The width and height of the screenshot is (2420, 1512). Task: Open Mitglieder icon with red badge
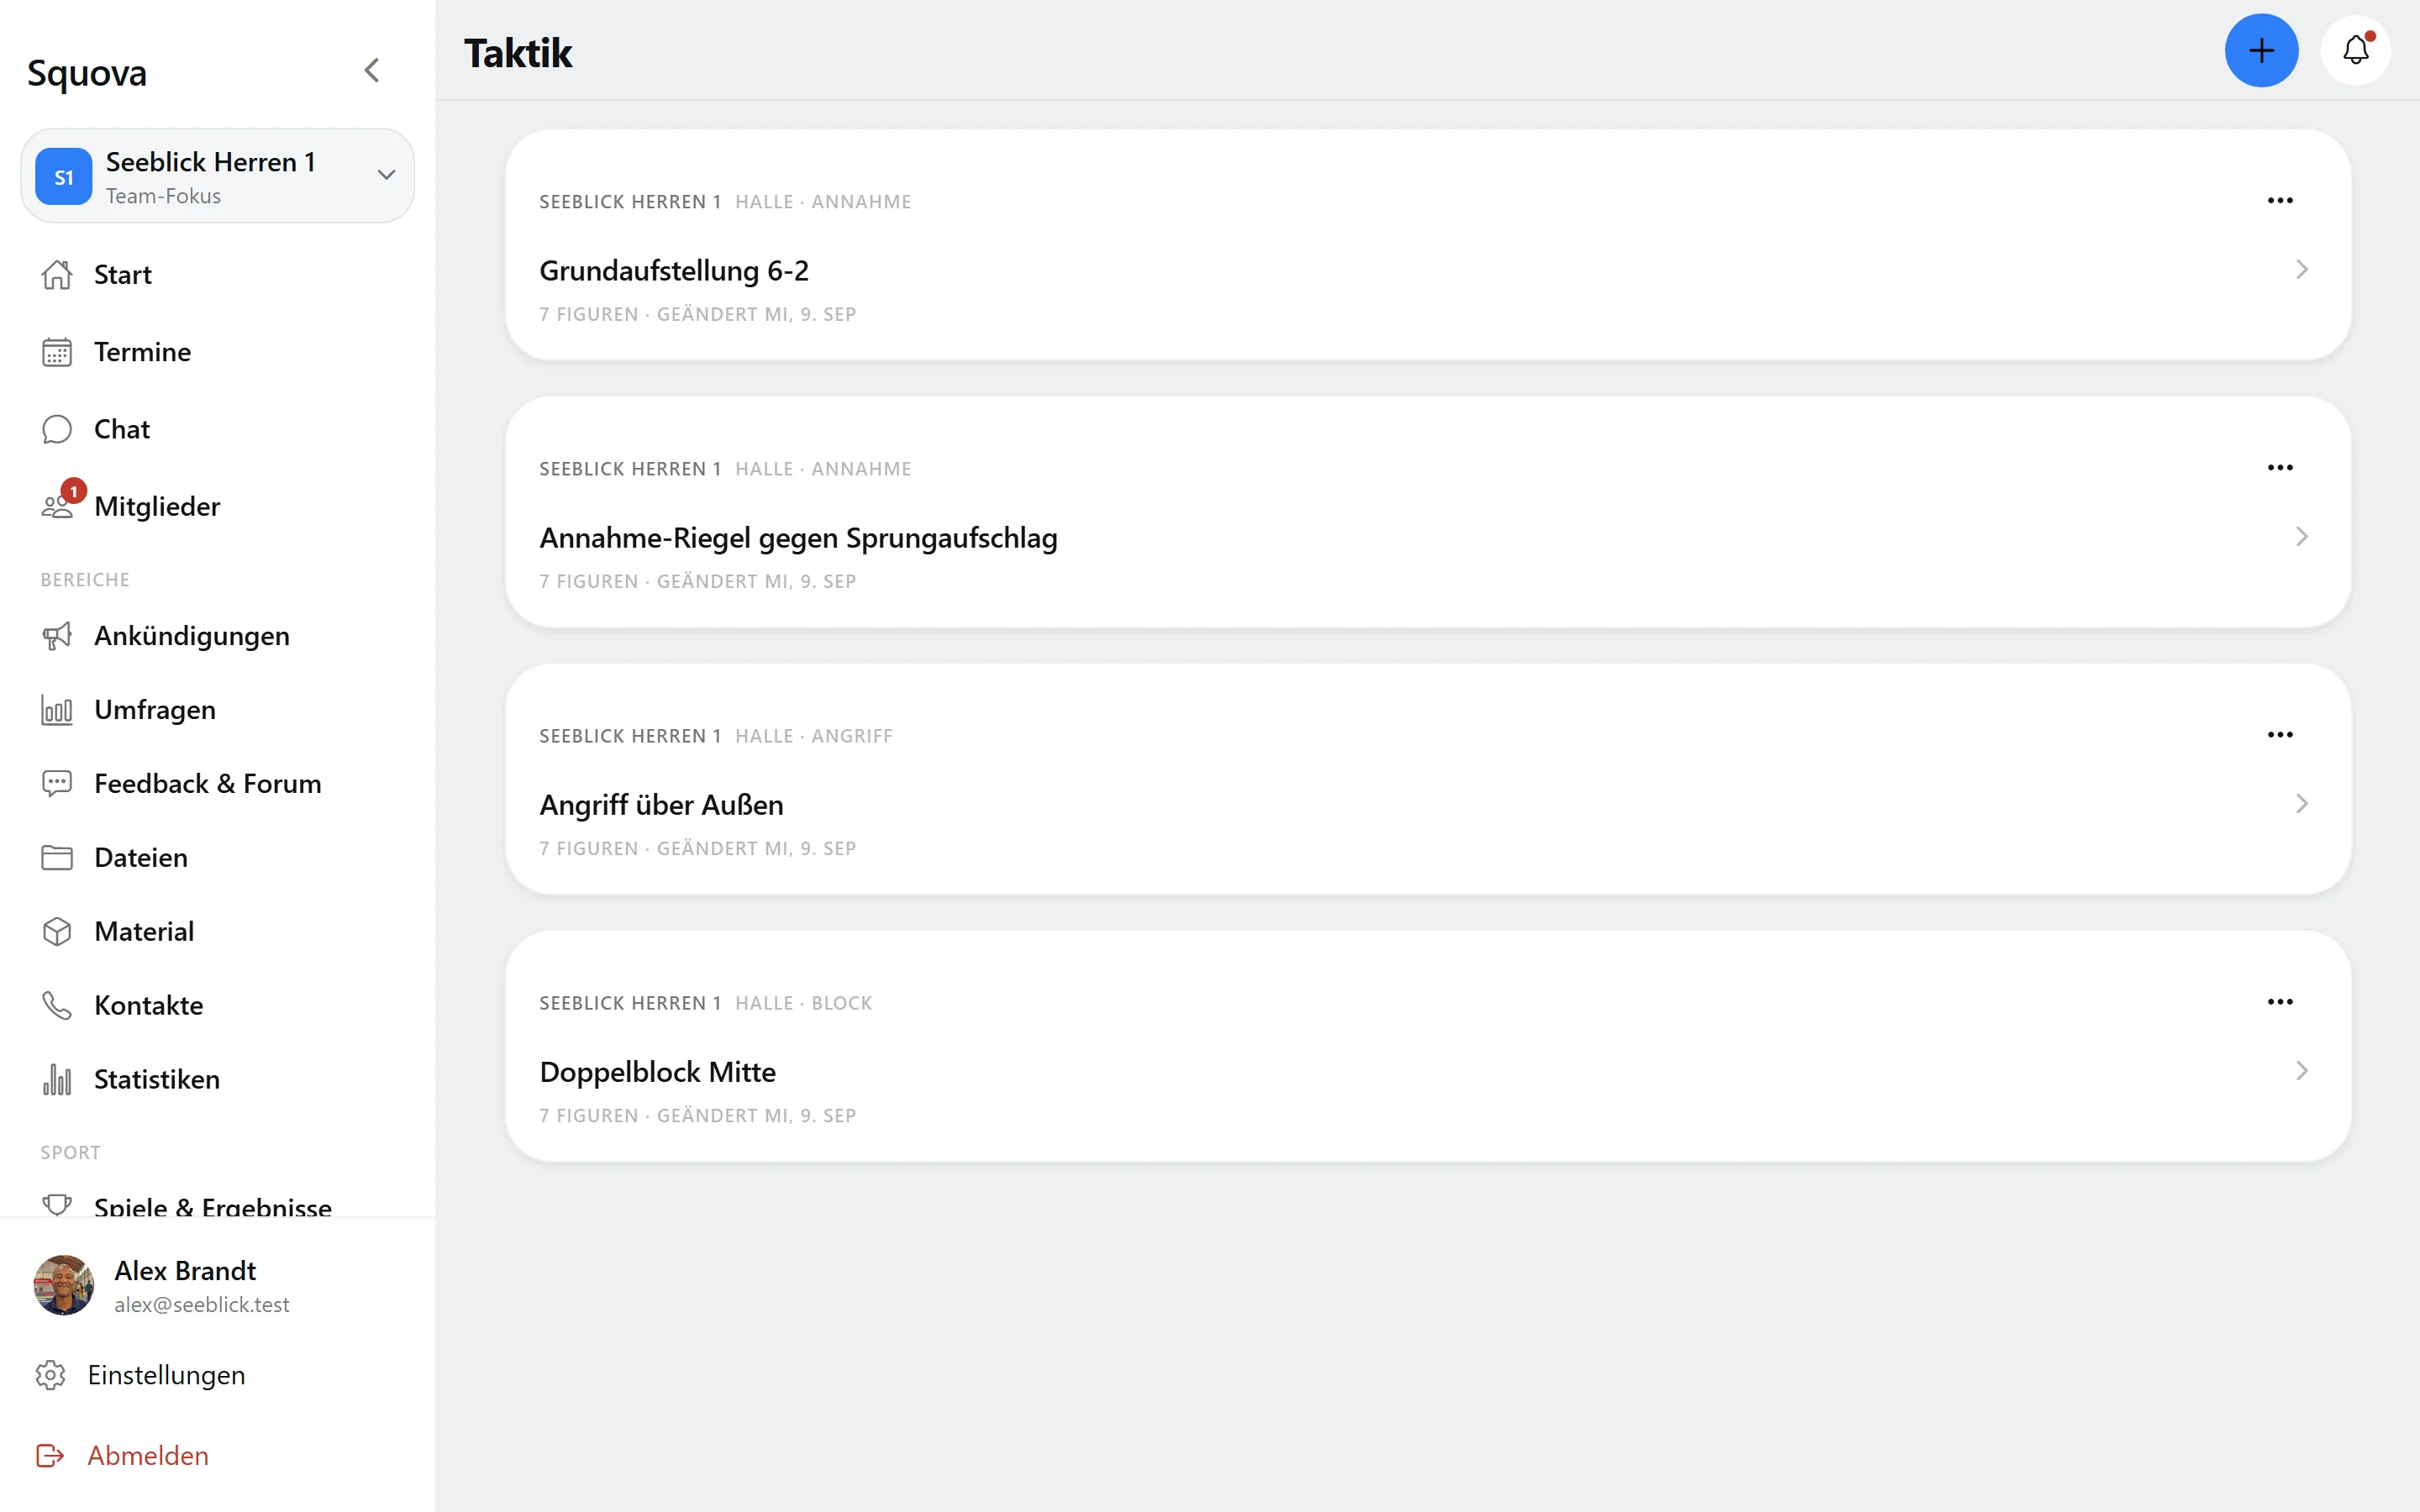[x=58, y=505]
